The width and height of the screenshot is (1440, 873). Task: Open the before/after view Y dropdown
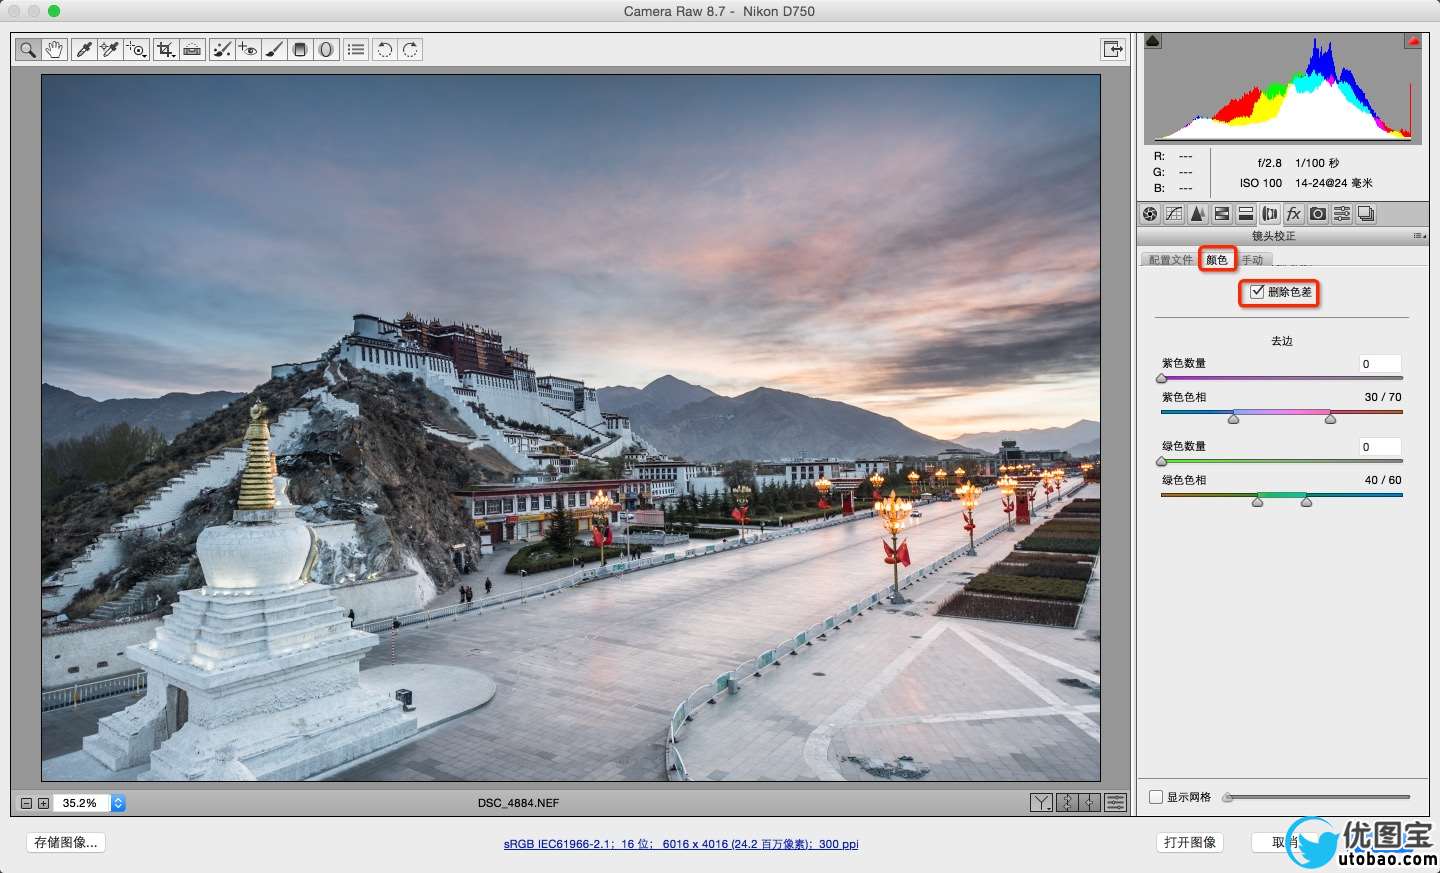click(1041, 803)
